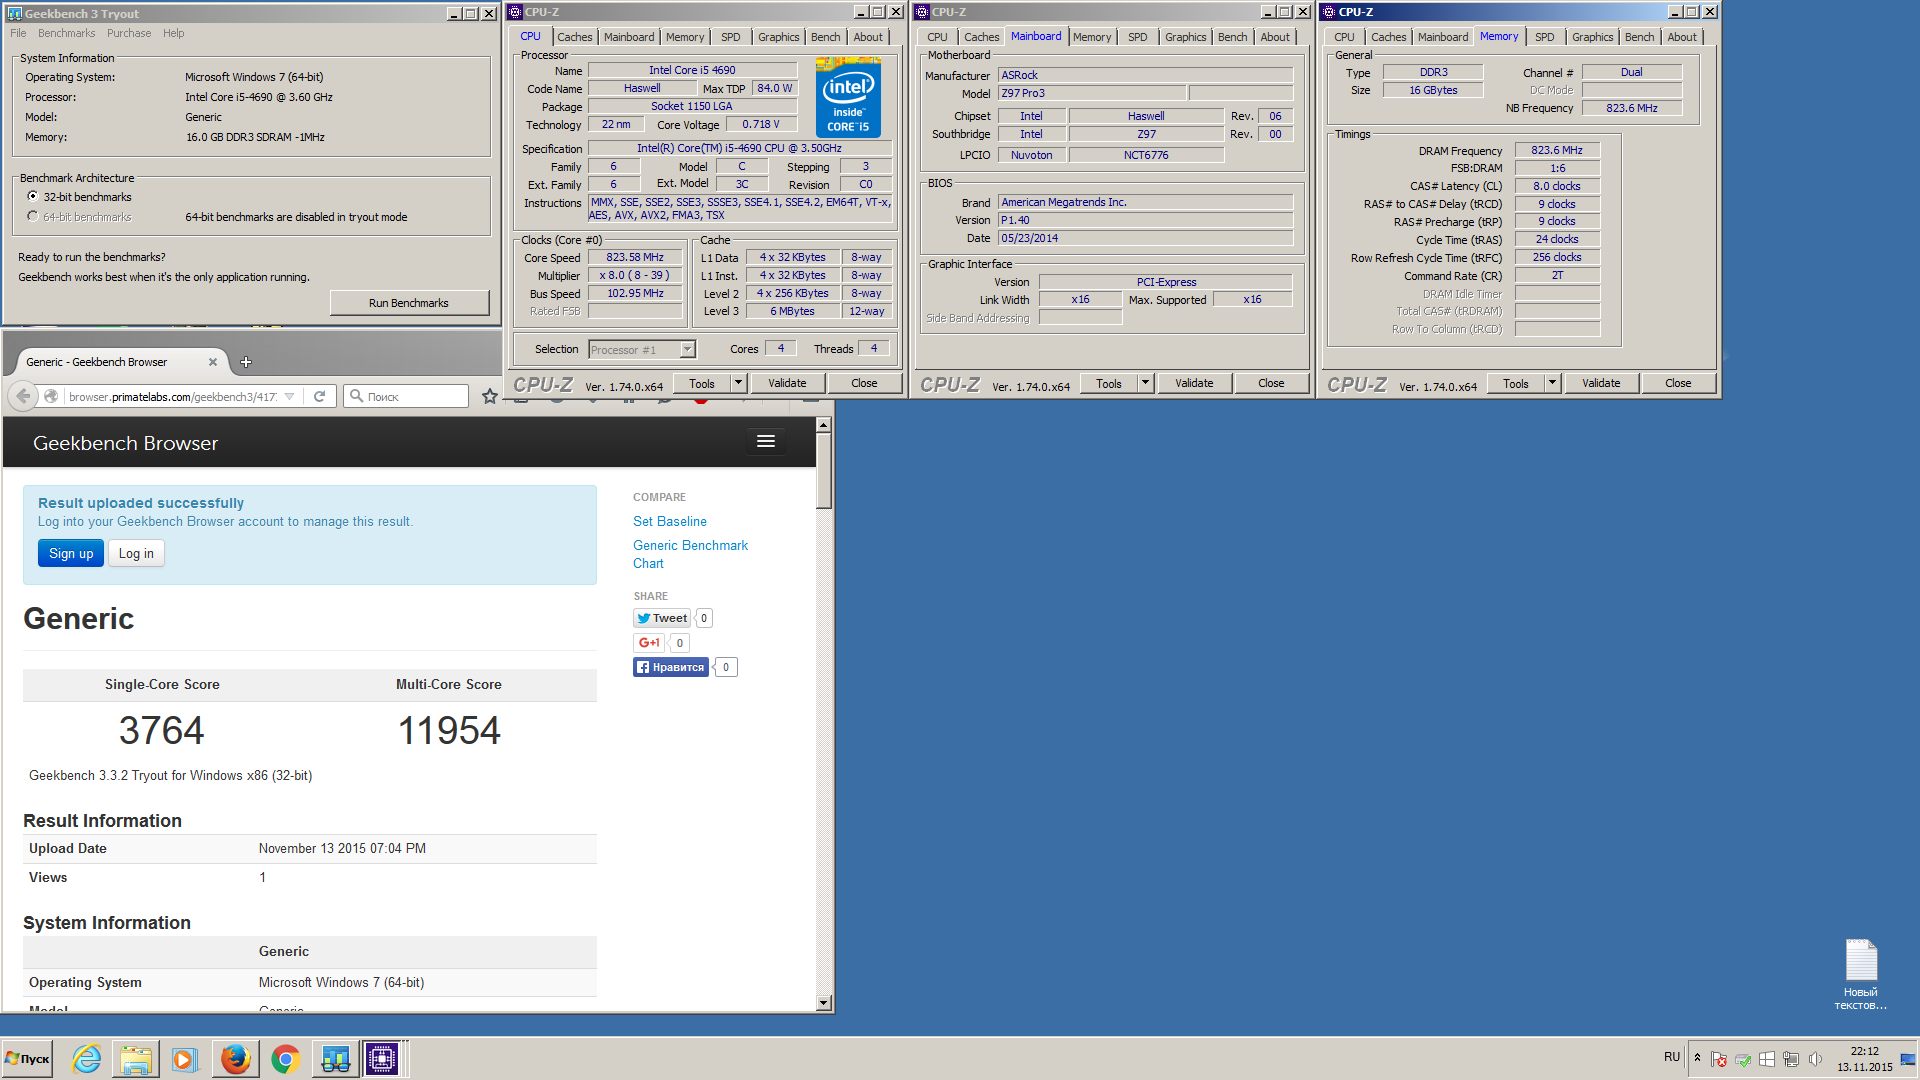Activate the CPU-Z taskbar icon

[382, 1059]
